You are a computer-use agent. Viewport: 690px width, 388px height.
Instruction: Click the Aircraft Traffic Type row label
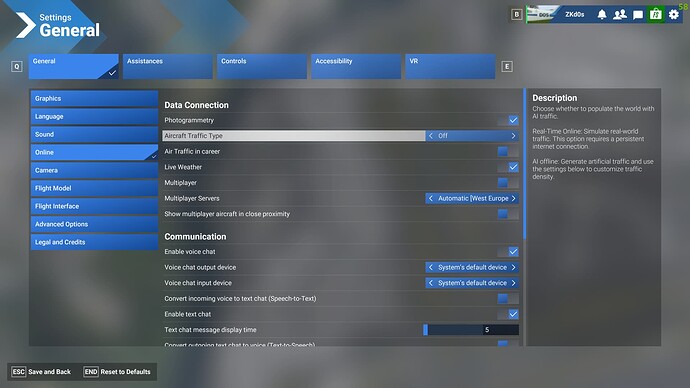point(194,136)
